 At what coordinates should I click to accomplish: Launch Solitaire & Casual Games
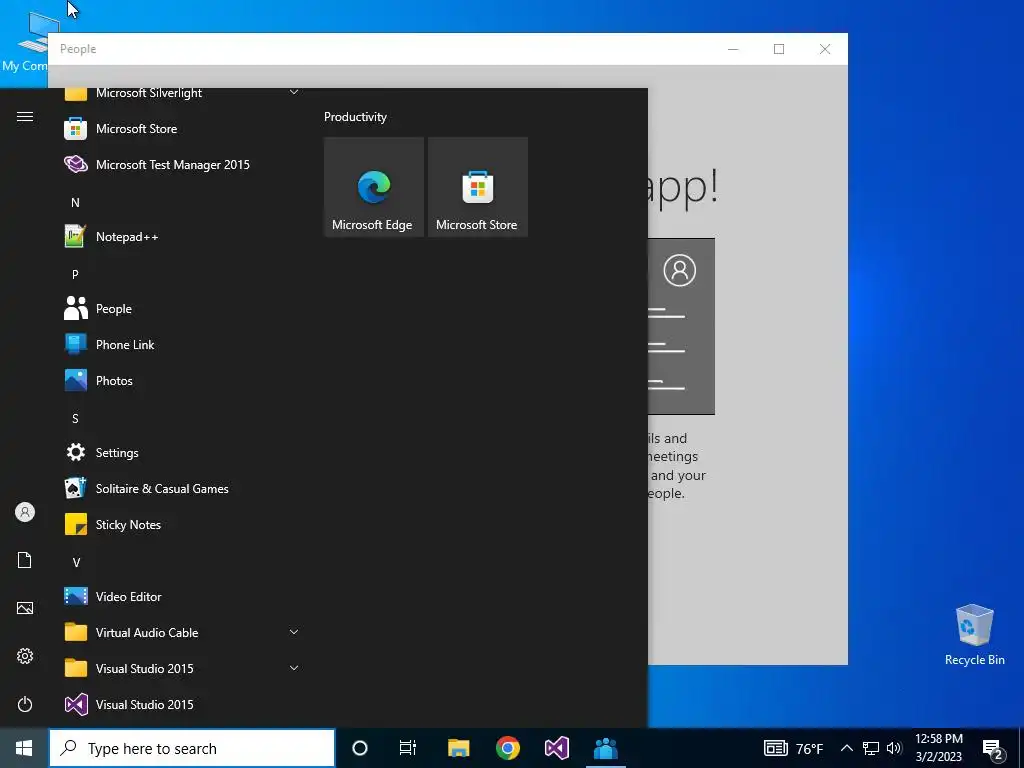point(181,488)
